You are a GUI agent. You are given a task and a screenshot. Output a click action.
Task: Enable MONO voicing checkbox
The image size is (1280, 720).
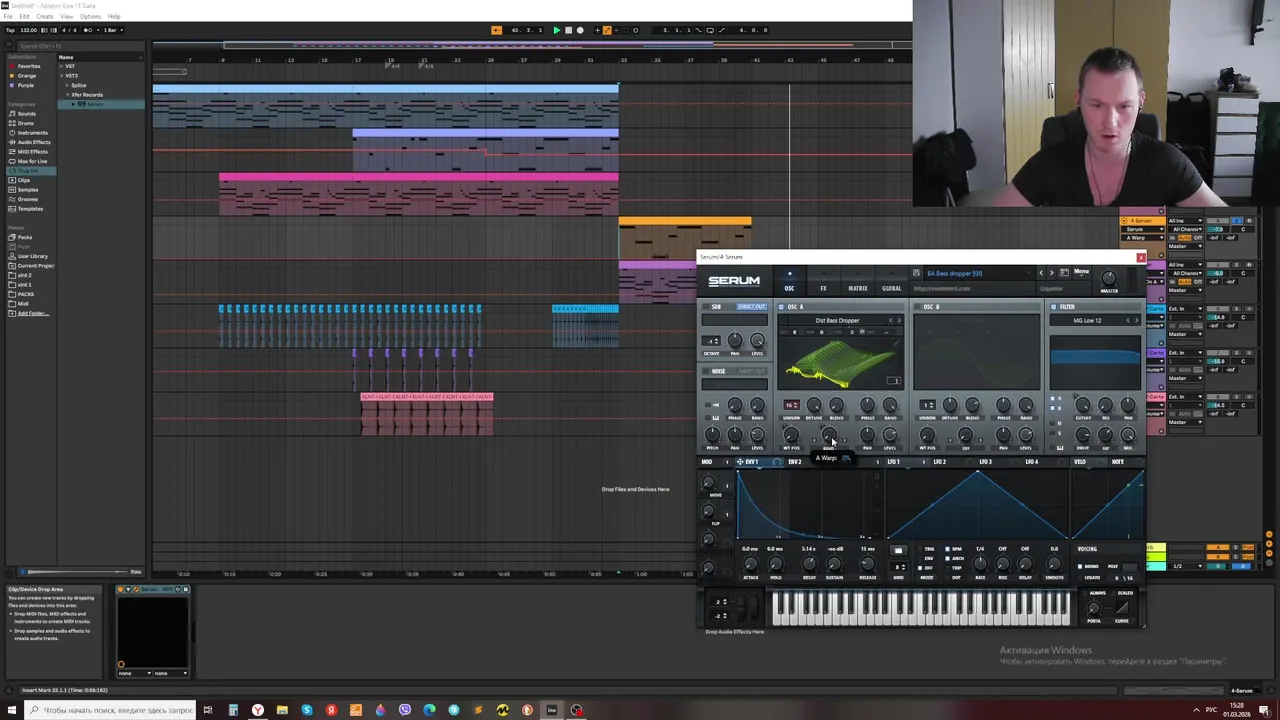(1080, 566)
